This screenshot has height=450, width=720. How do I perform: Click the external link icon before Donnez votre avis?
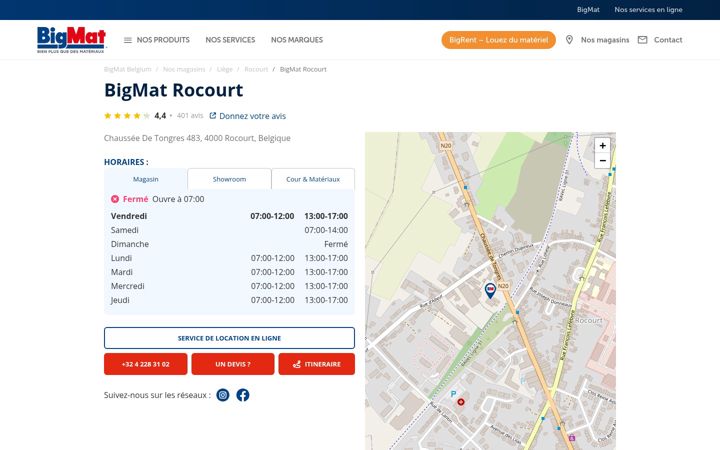[x=213, y=116]
